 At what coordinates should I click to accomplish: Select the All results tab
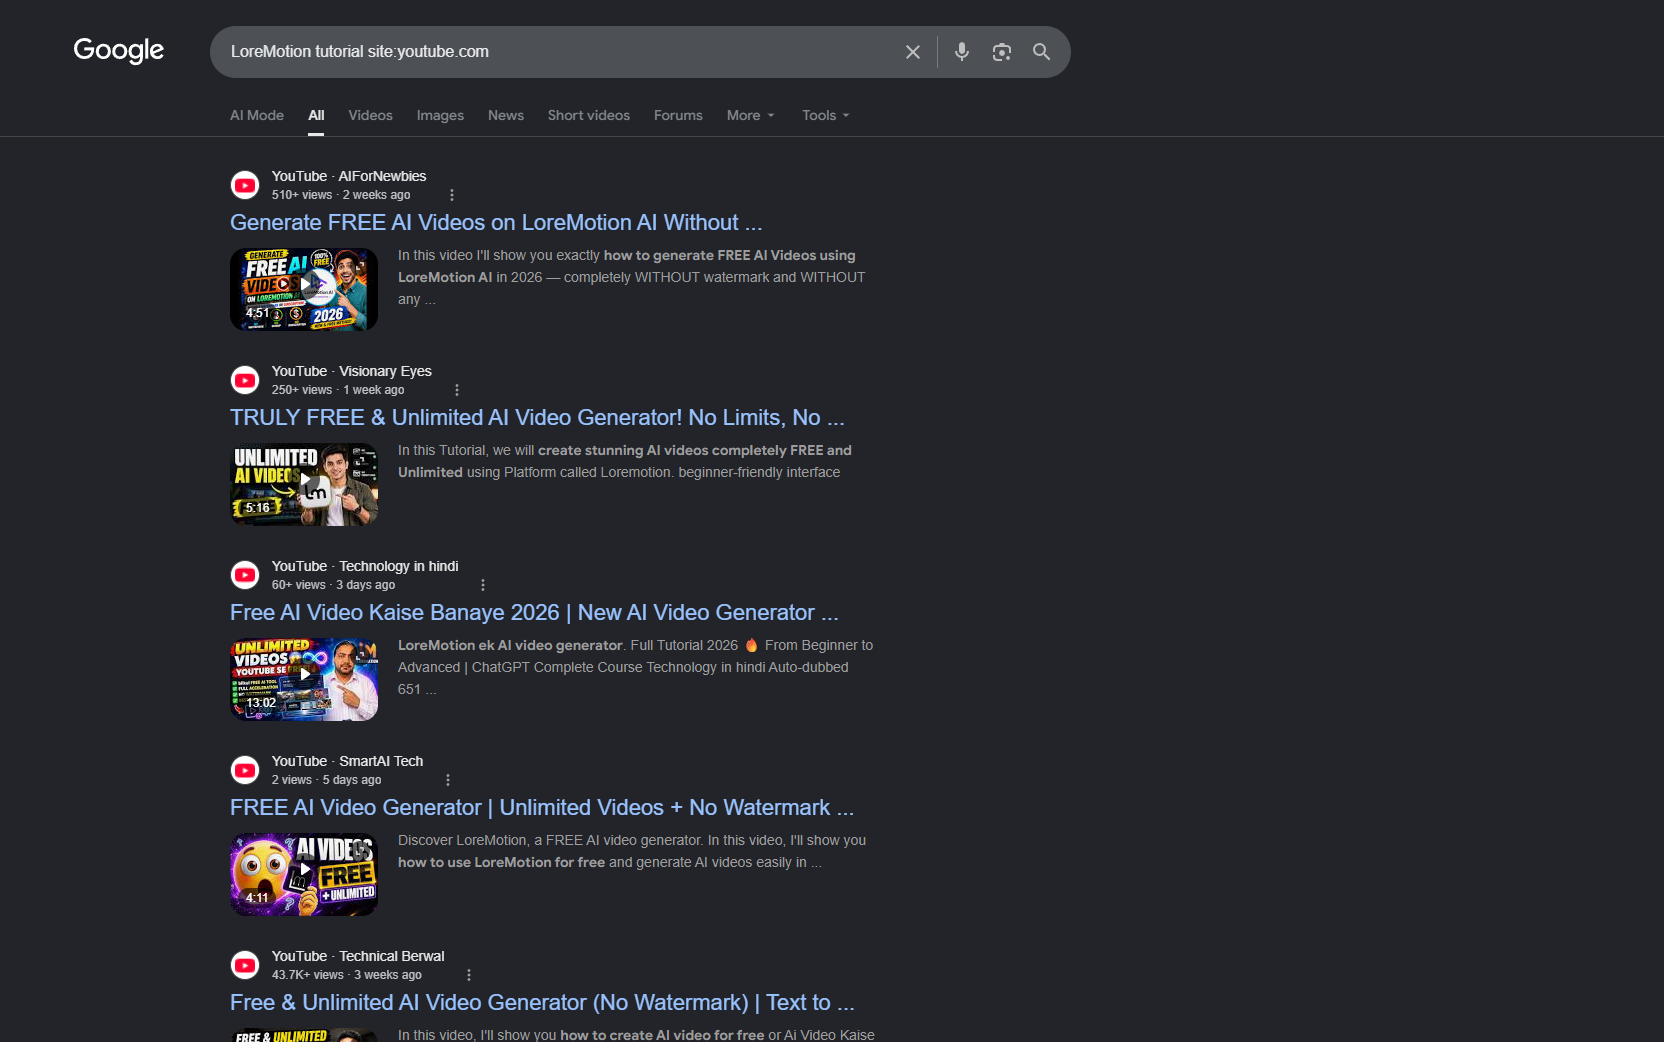(316, 115)
